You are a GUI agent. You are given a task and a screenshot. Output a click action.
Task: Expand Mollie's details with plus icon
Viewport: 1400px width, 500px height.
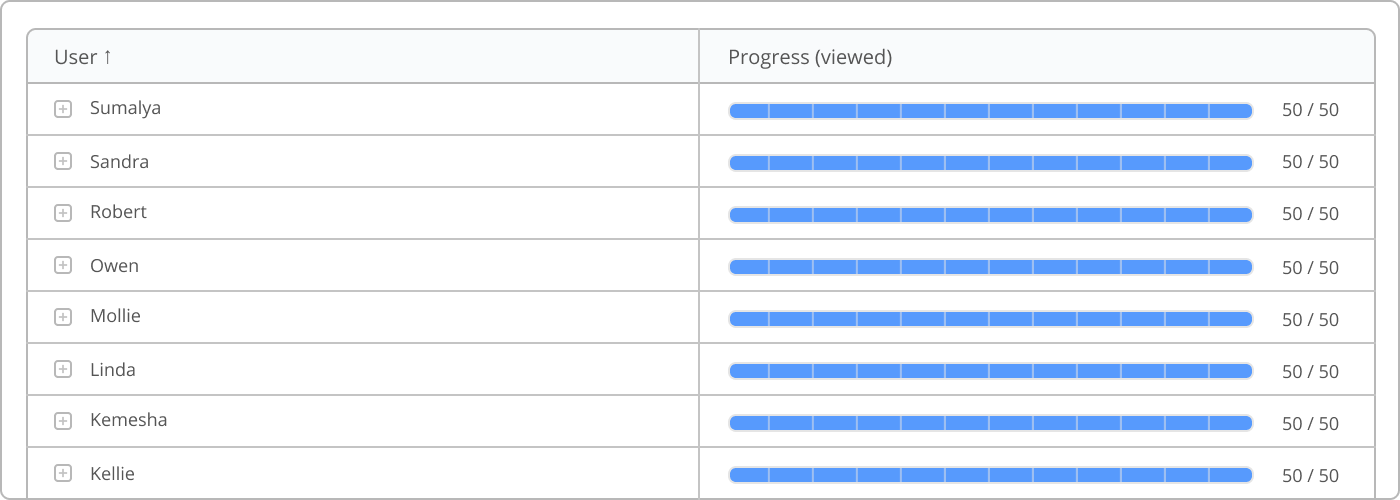pyautogui.click(x=63, y=317)
